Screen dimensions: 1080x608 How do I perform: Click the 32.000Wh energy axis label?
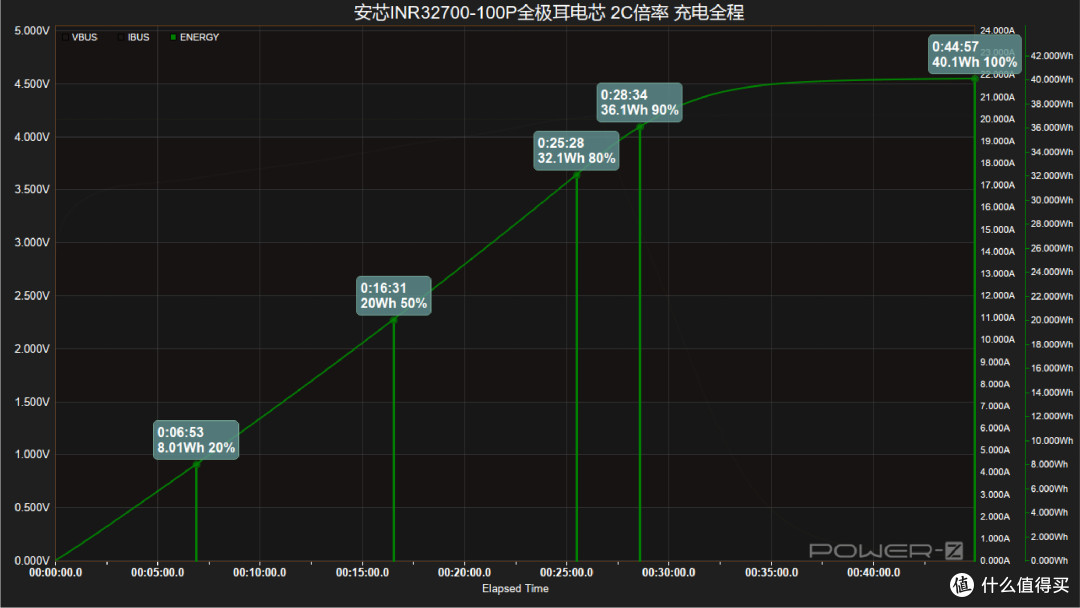tap(1052, 176)
